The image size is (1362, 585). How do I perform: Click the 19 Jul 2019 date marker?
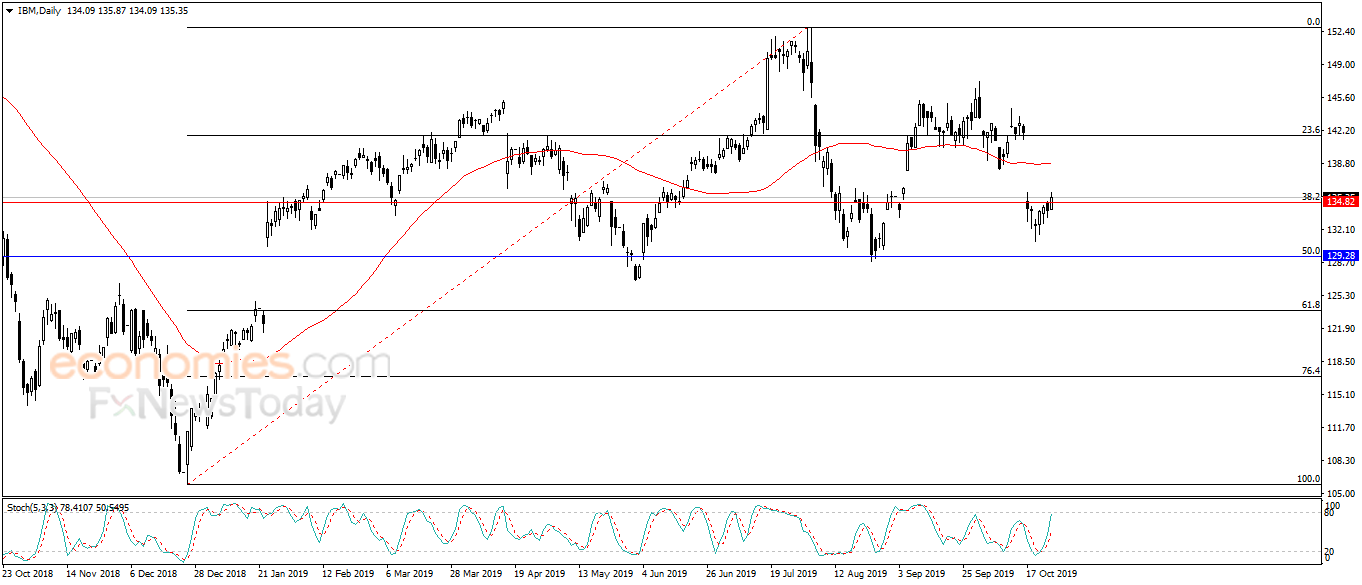pos(795,574)
